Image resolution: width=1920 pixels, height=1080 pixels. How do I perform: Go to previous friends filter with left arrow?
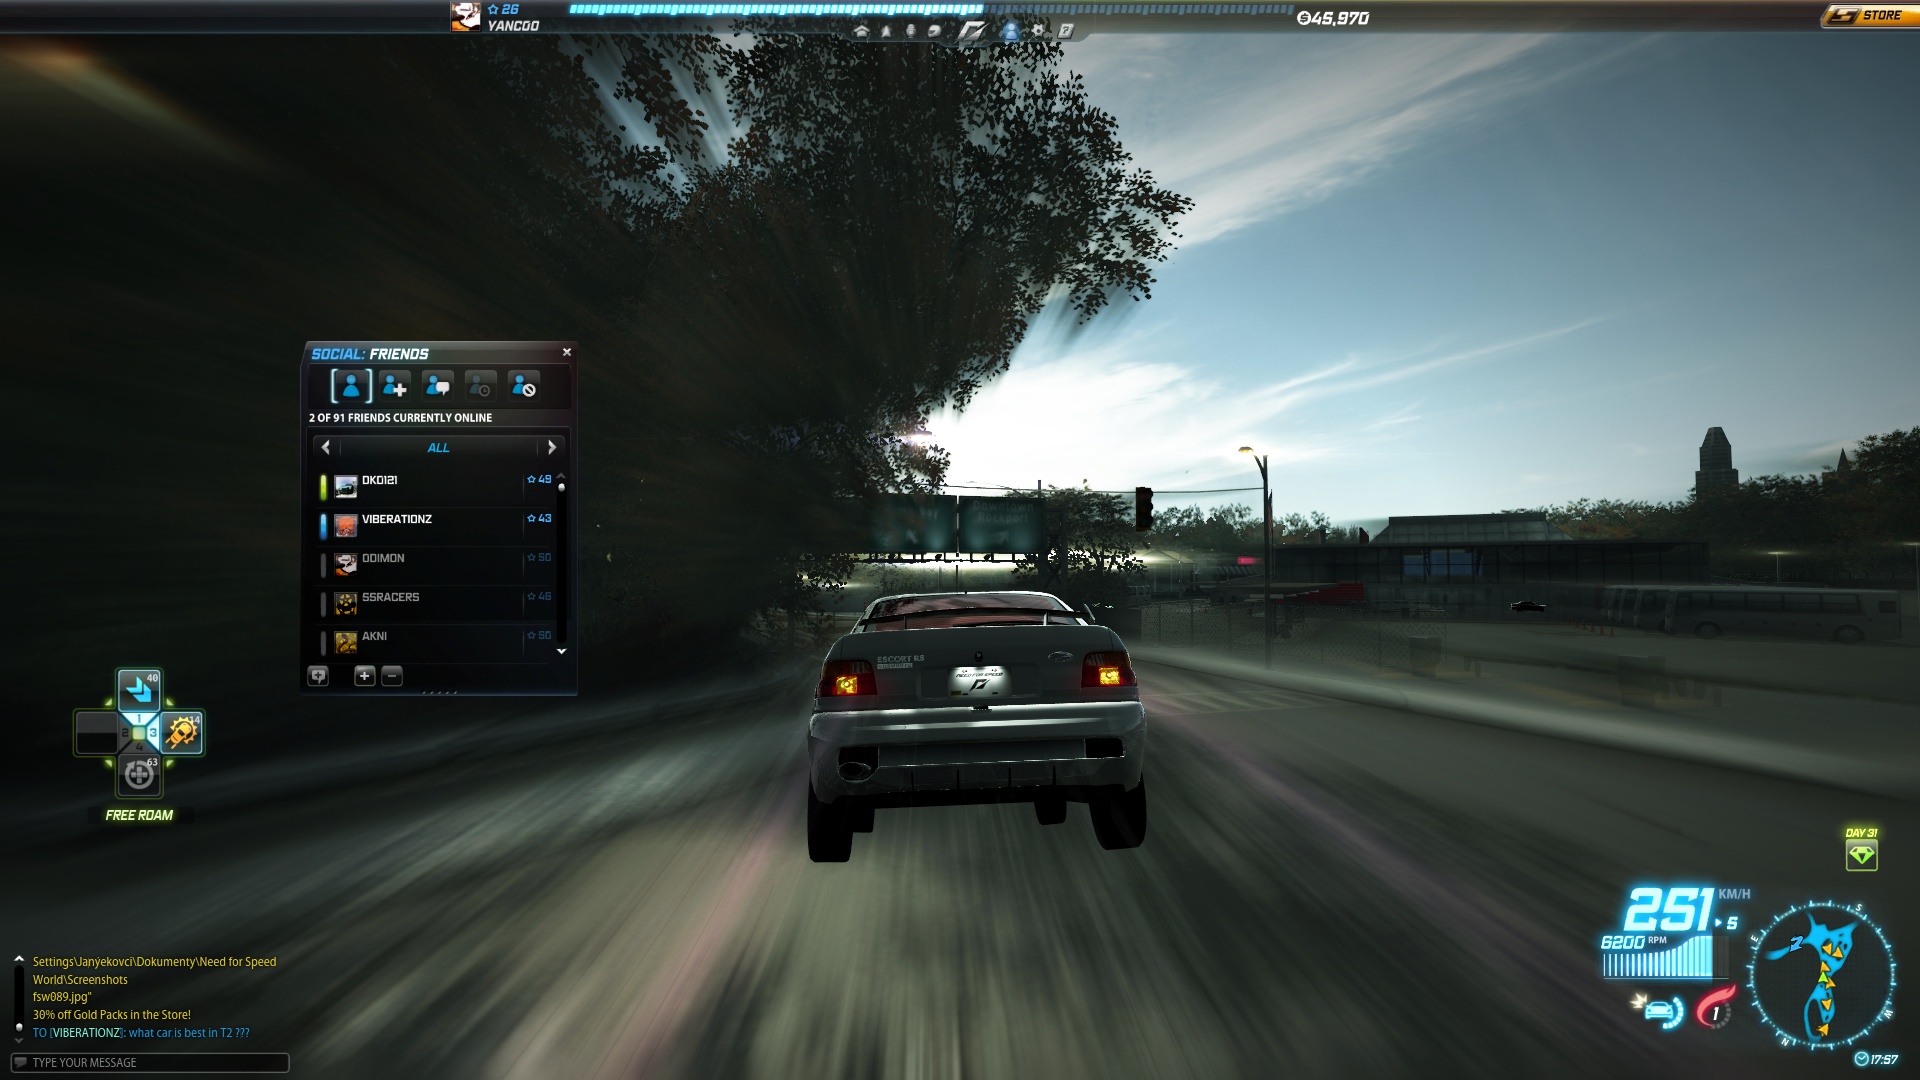326,448
